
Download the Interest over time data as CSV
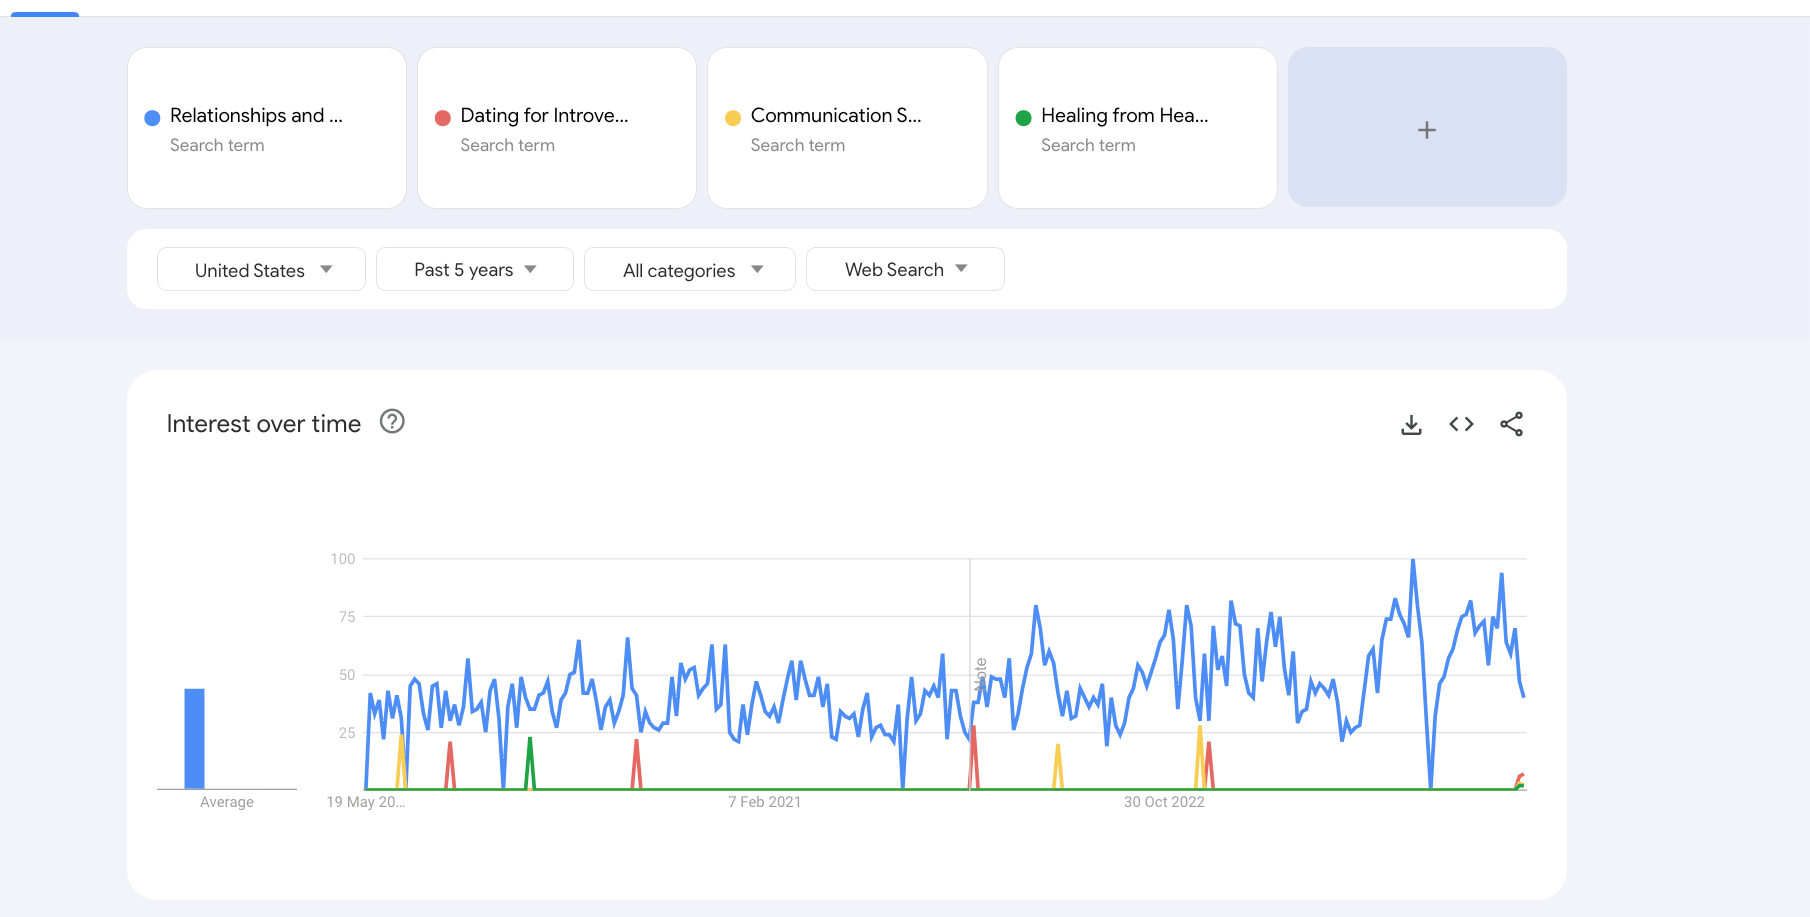1411,425
